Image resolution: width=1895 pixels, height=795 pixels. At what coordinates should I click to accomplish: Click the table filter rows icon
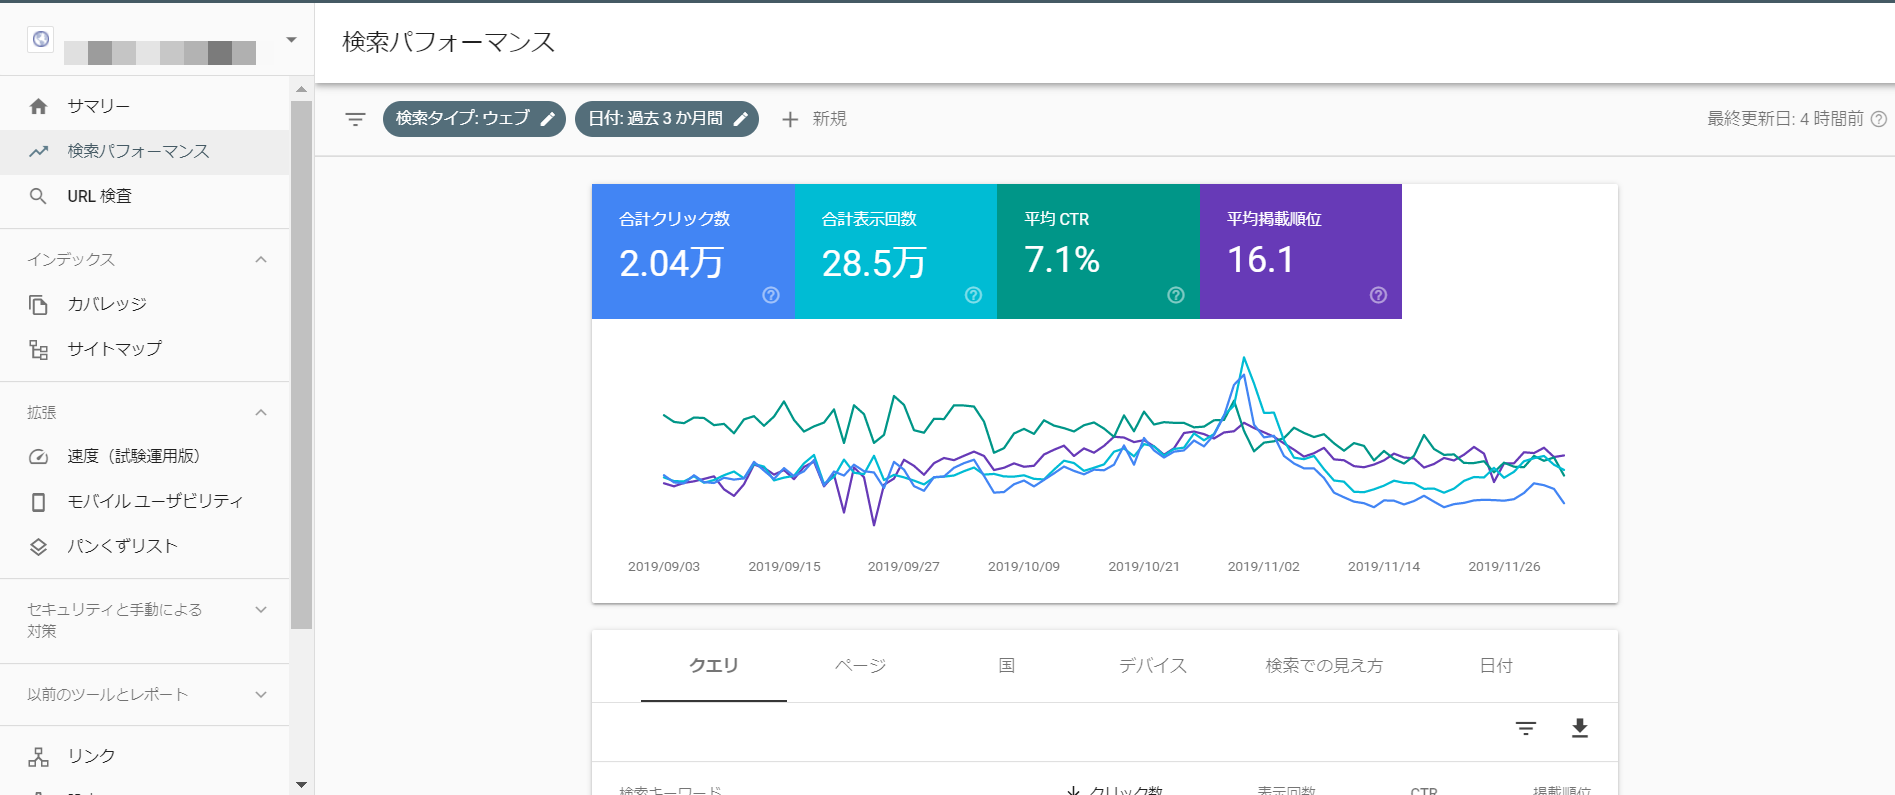[x=1525, y=728]
